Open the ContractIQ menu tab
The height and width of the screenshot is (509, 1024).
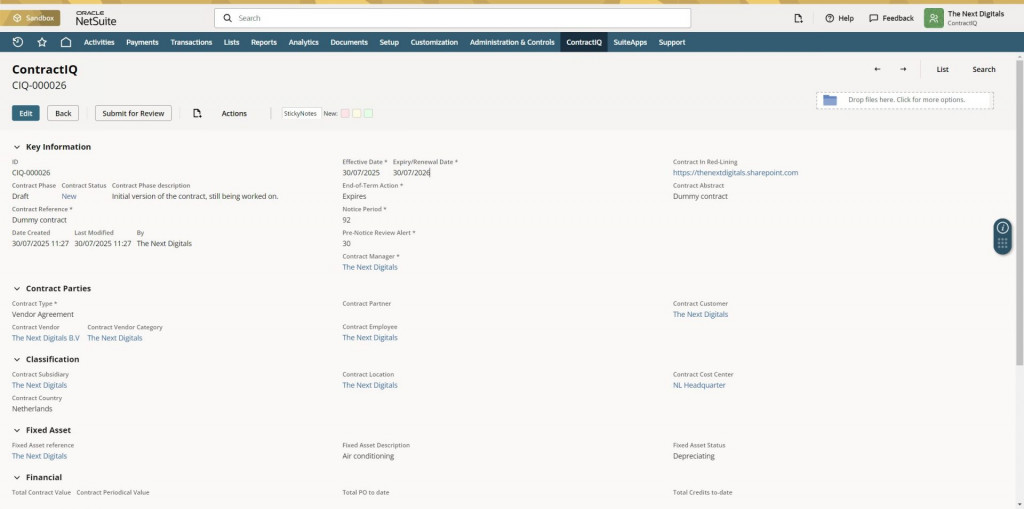(x=584, y=42)
